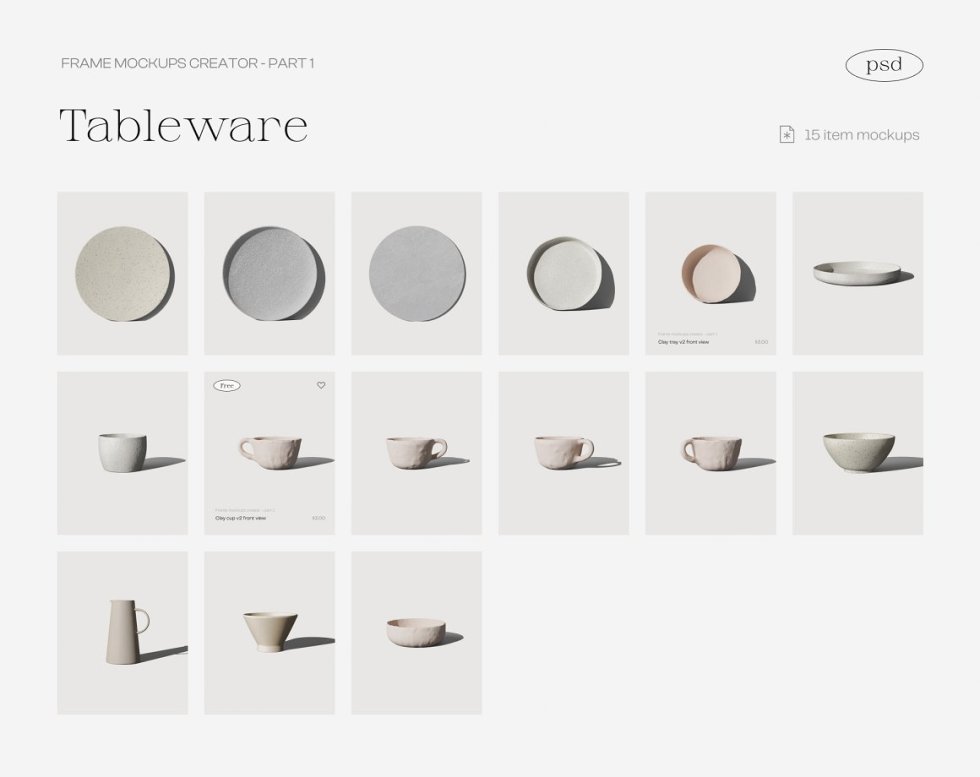Open the handleless white speckled cup thumbnail
The image size is (980, 777).
[x=122, y=453]
